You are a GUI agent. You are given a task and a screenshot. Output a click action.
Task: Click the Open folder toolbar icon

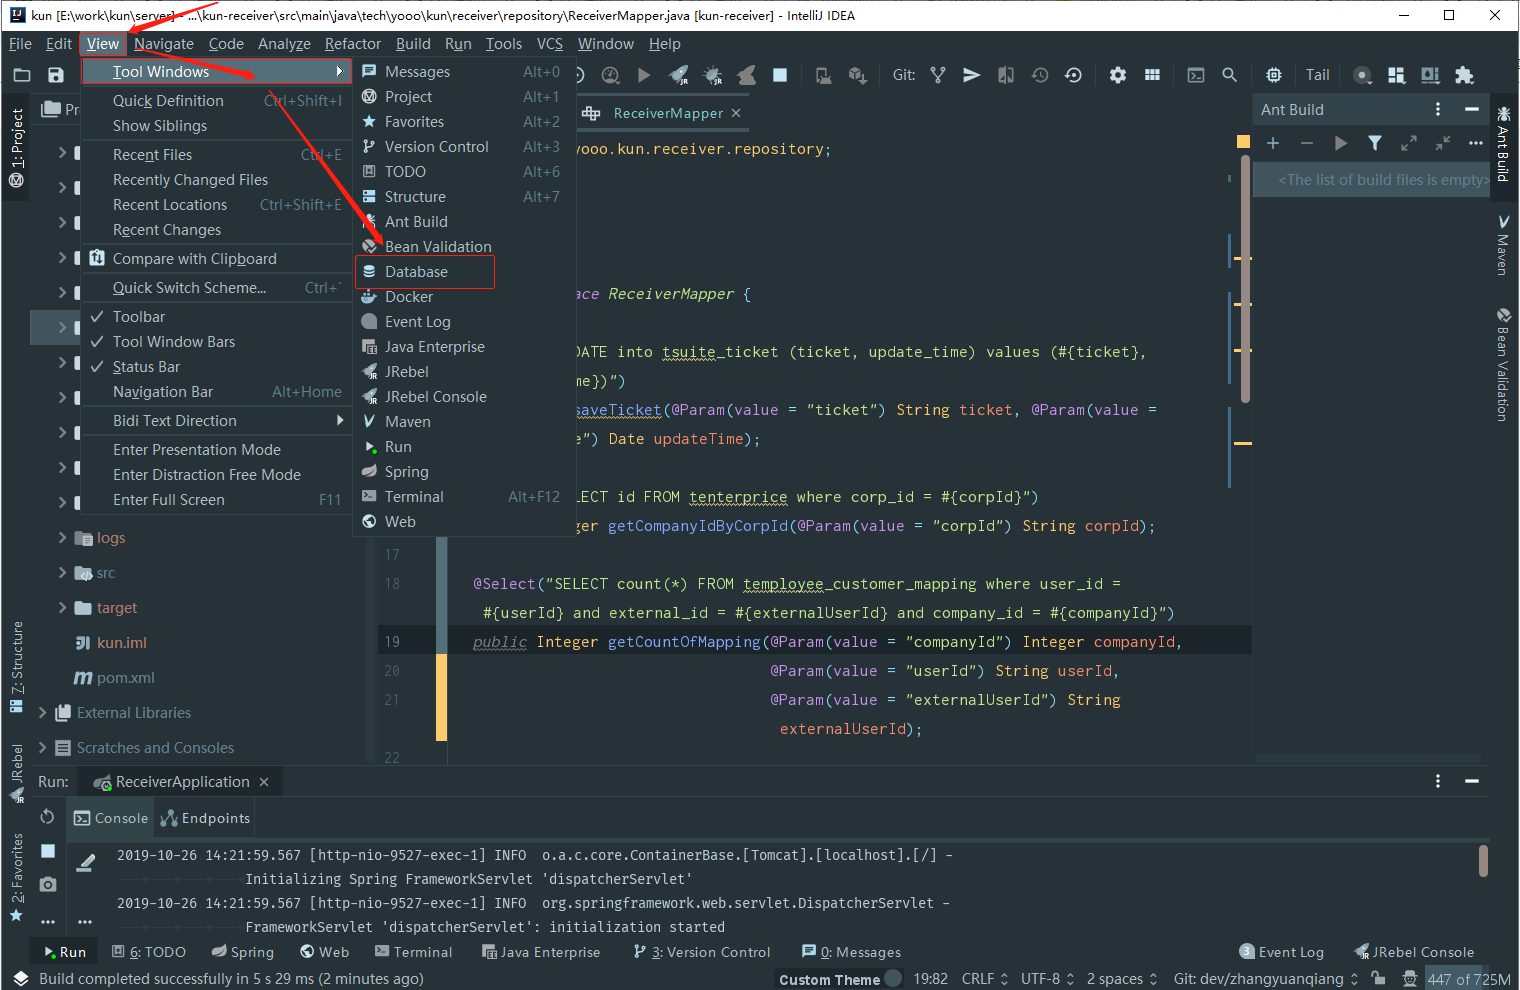pos(22,75)
